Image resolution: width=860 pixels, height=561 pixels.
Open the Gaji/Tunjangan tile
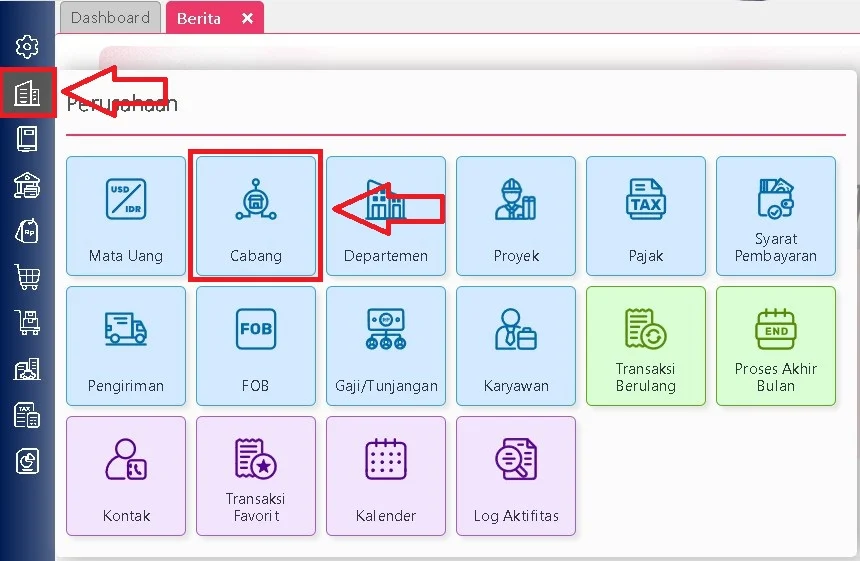pos(386,346)
